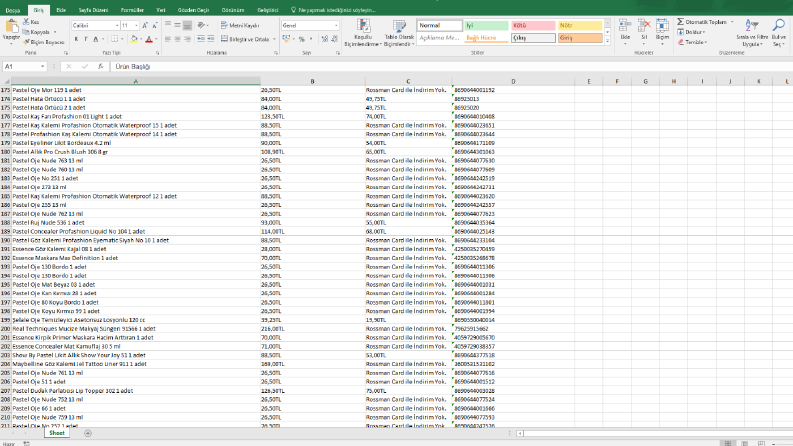Click the font color A icon

(149, 39)
